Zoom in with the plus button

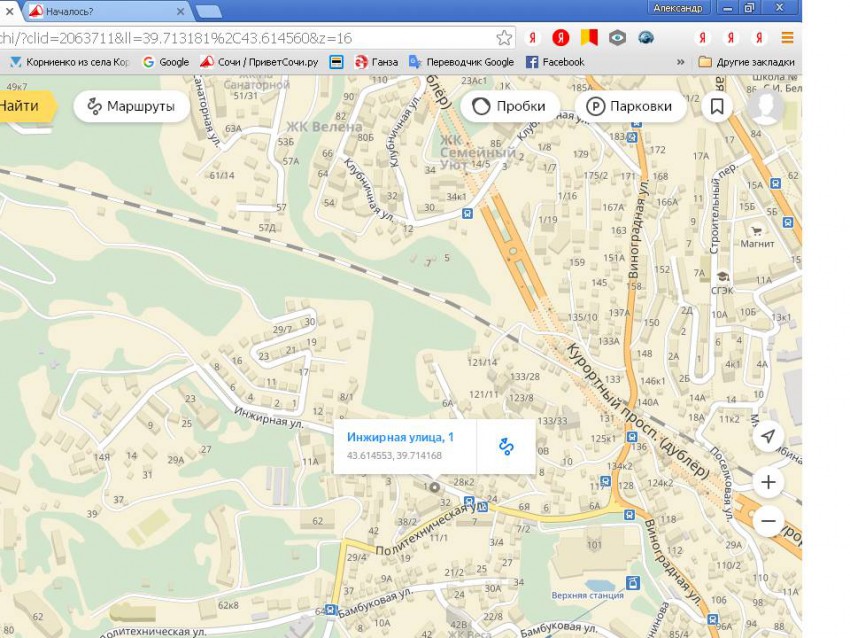(x=768, y=483)
